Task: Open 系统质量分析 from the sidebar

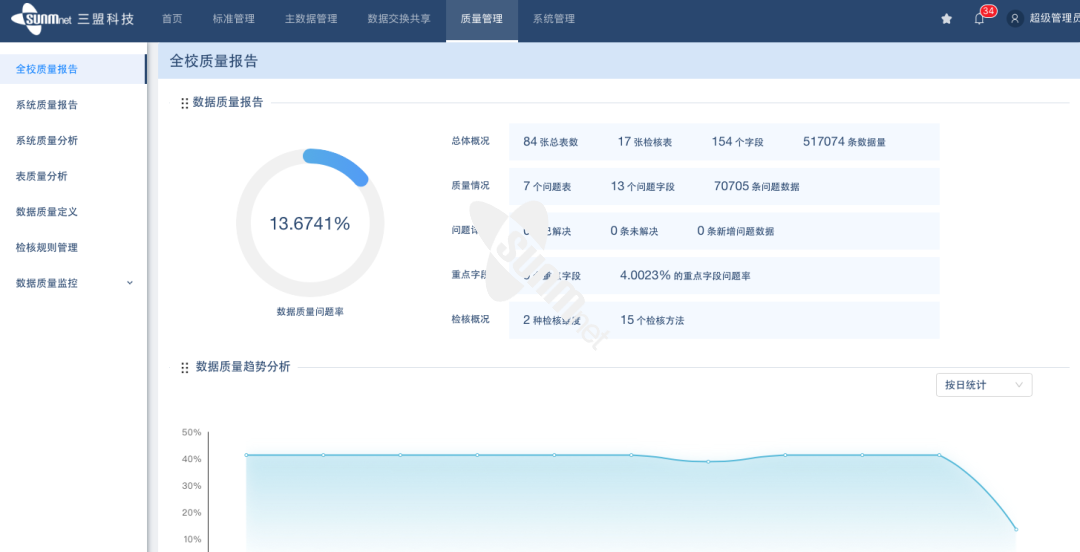Action: click(x=47, y=141)
